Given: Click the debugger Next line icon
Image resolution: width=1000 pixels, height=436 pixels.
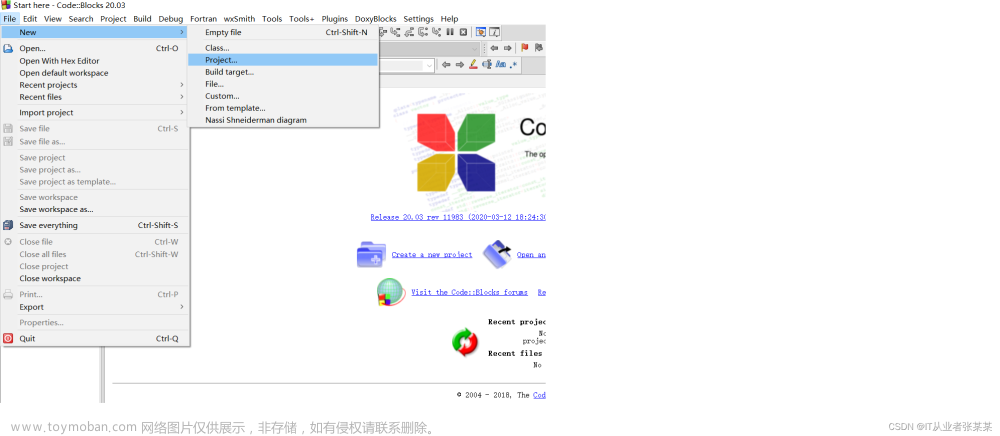Looking at the screenshot, I should pos(383,32).
